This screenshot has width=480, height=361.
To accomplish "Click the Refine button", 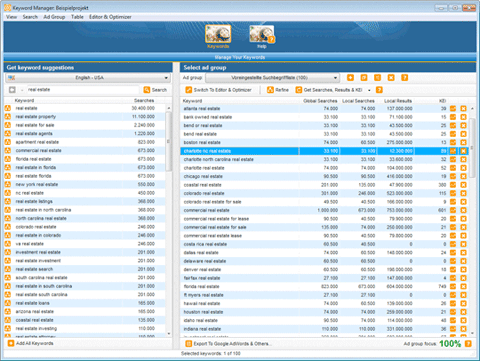I will (278, 90).
